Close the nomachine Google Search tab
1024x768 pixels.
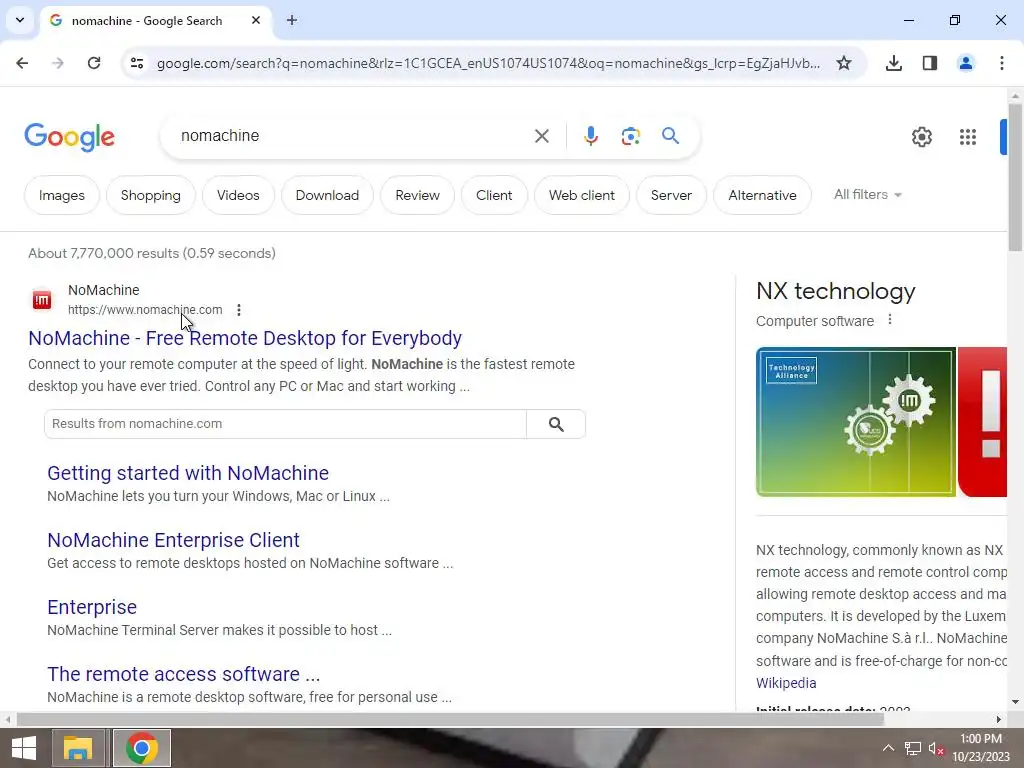click(256, 20)
